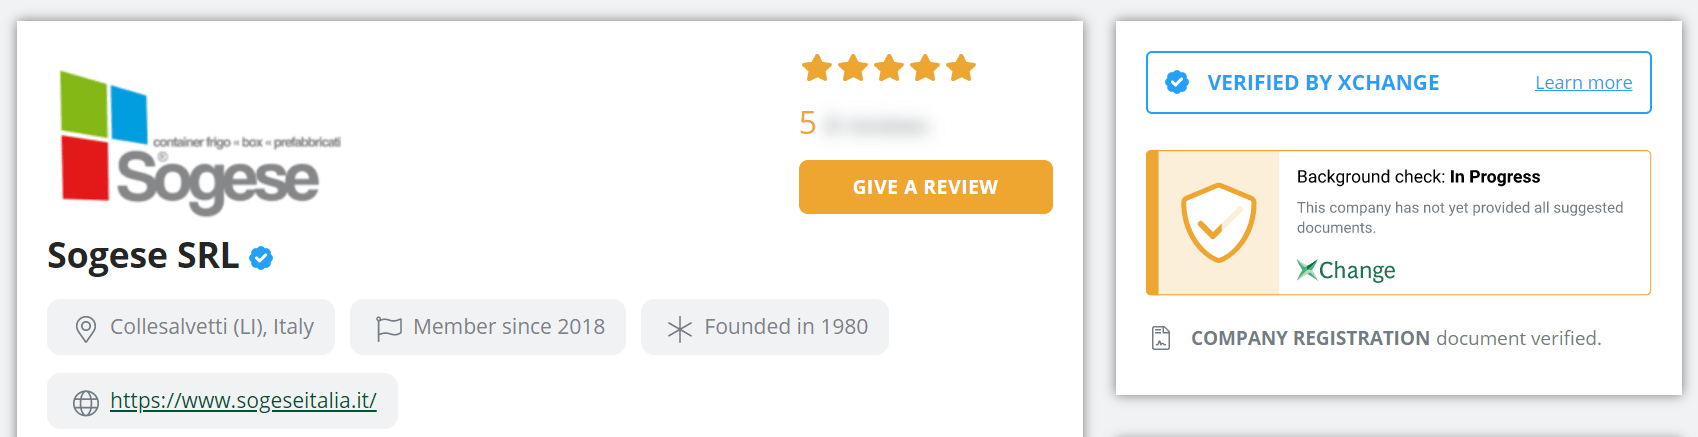Click the Sogese company logo
1698x437 pixels.
tap(200, 142)
